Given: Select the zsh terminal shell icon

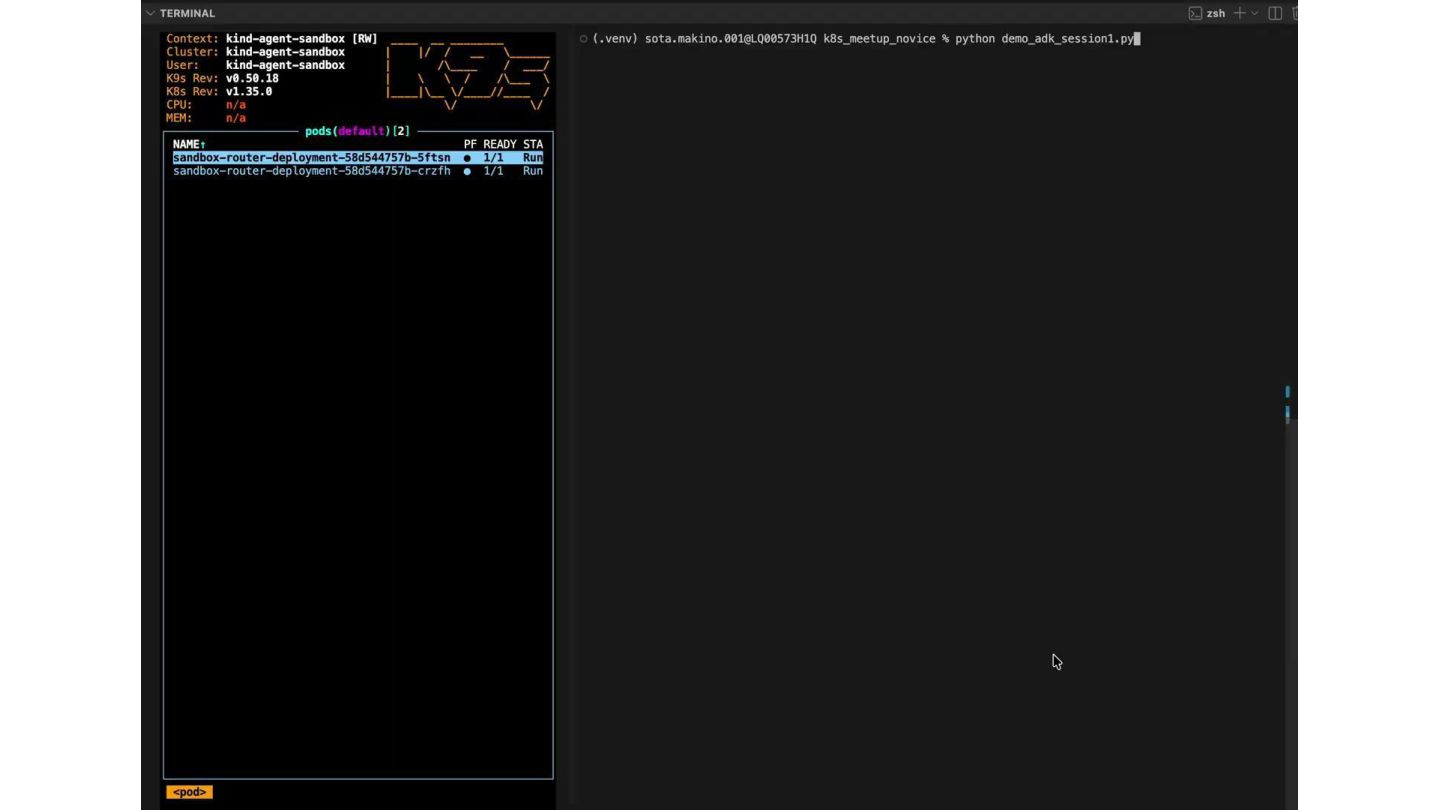Looking at the screenshot, I should (1195, 13).
